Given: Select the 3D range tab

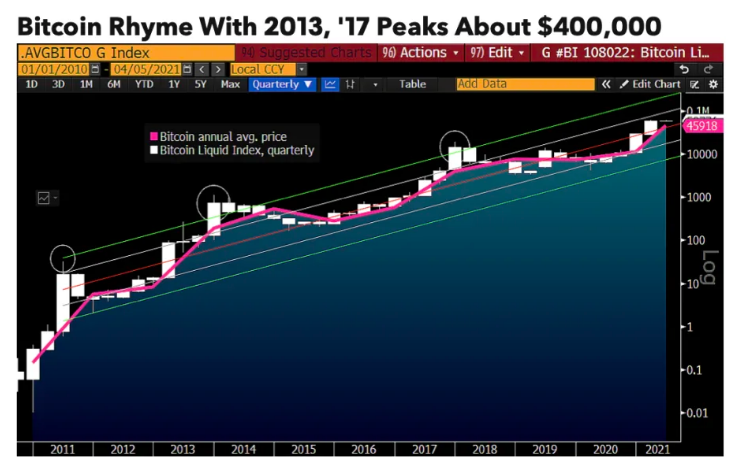Looking at the screenshot, I should click(58, 84).
